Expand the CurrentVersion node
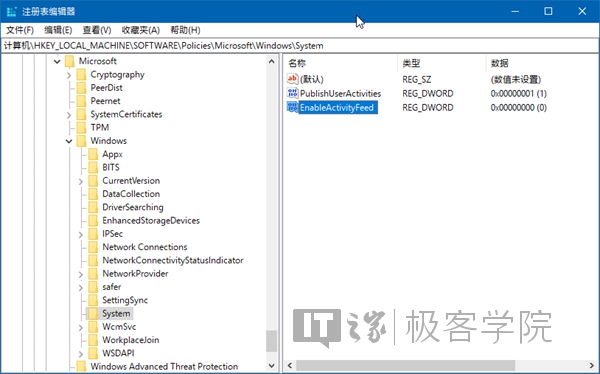Image resolution: width=600 pixels, height=374 pixels. tap(81, 181)
